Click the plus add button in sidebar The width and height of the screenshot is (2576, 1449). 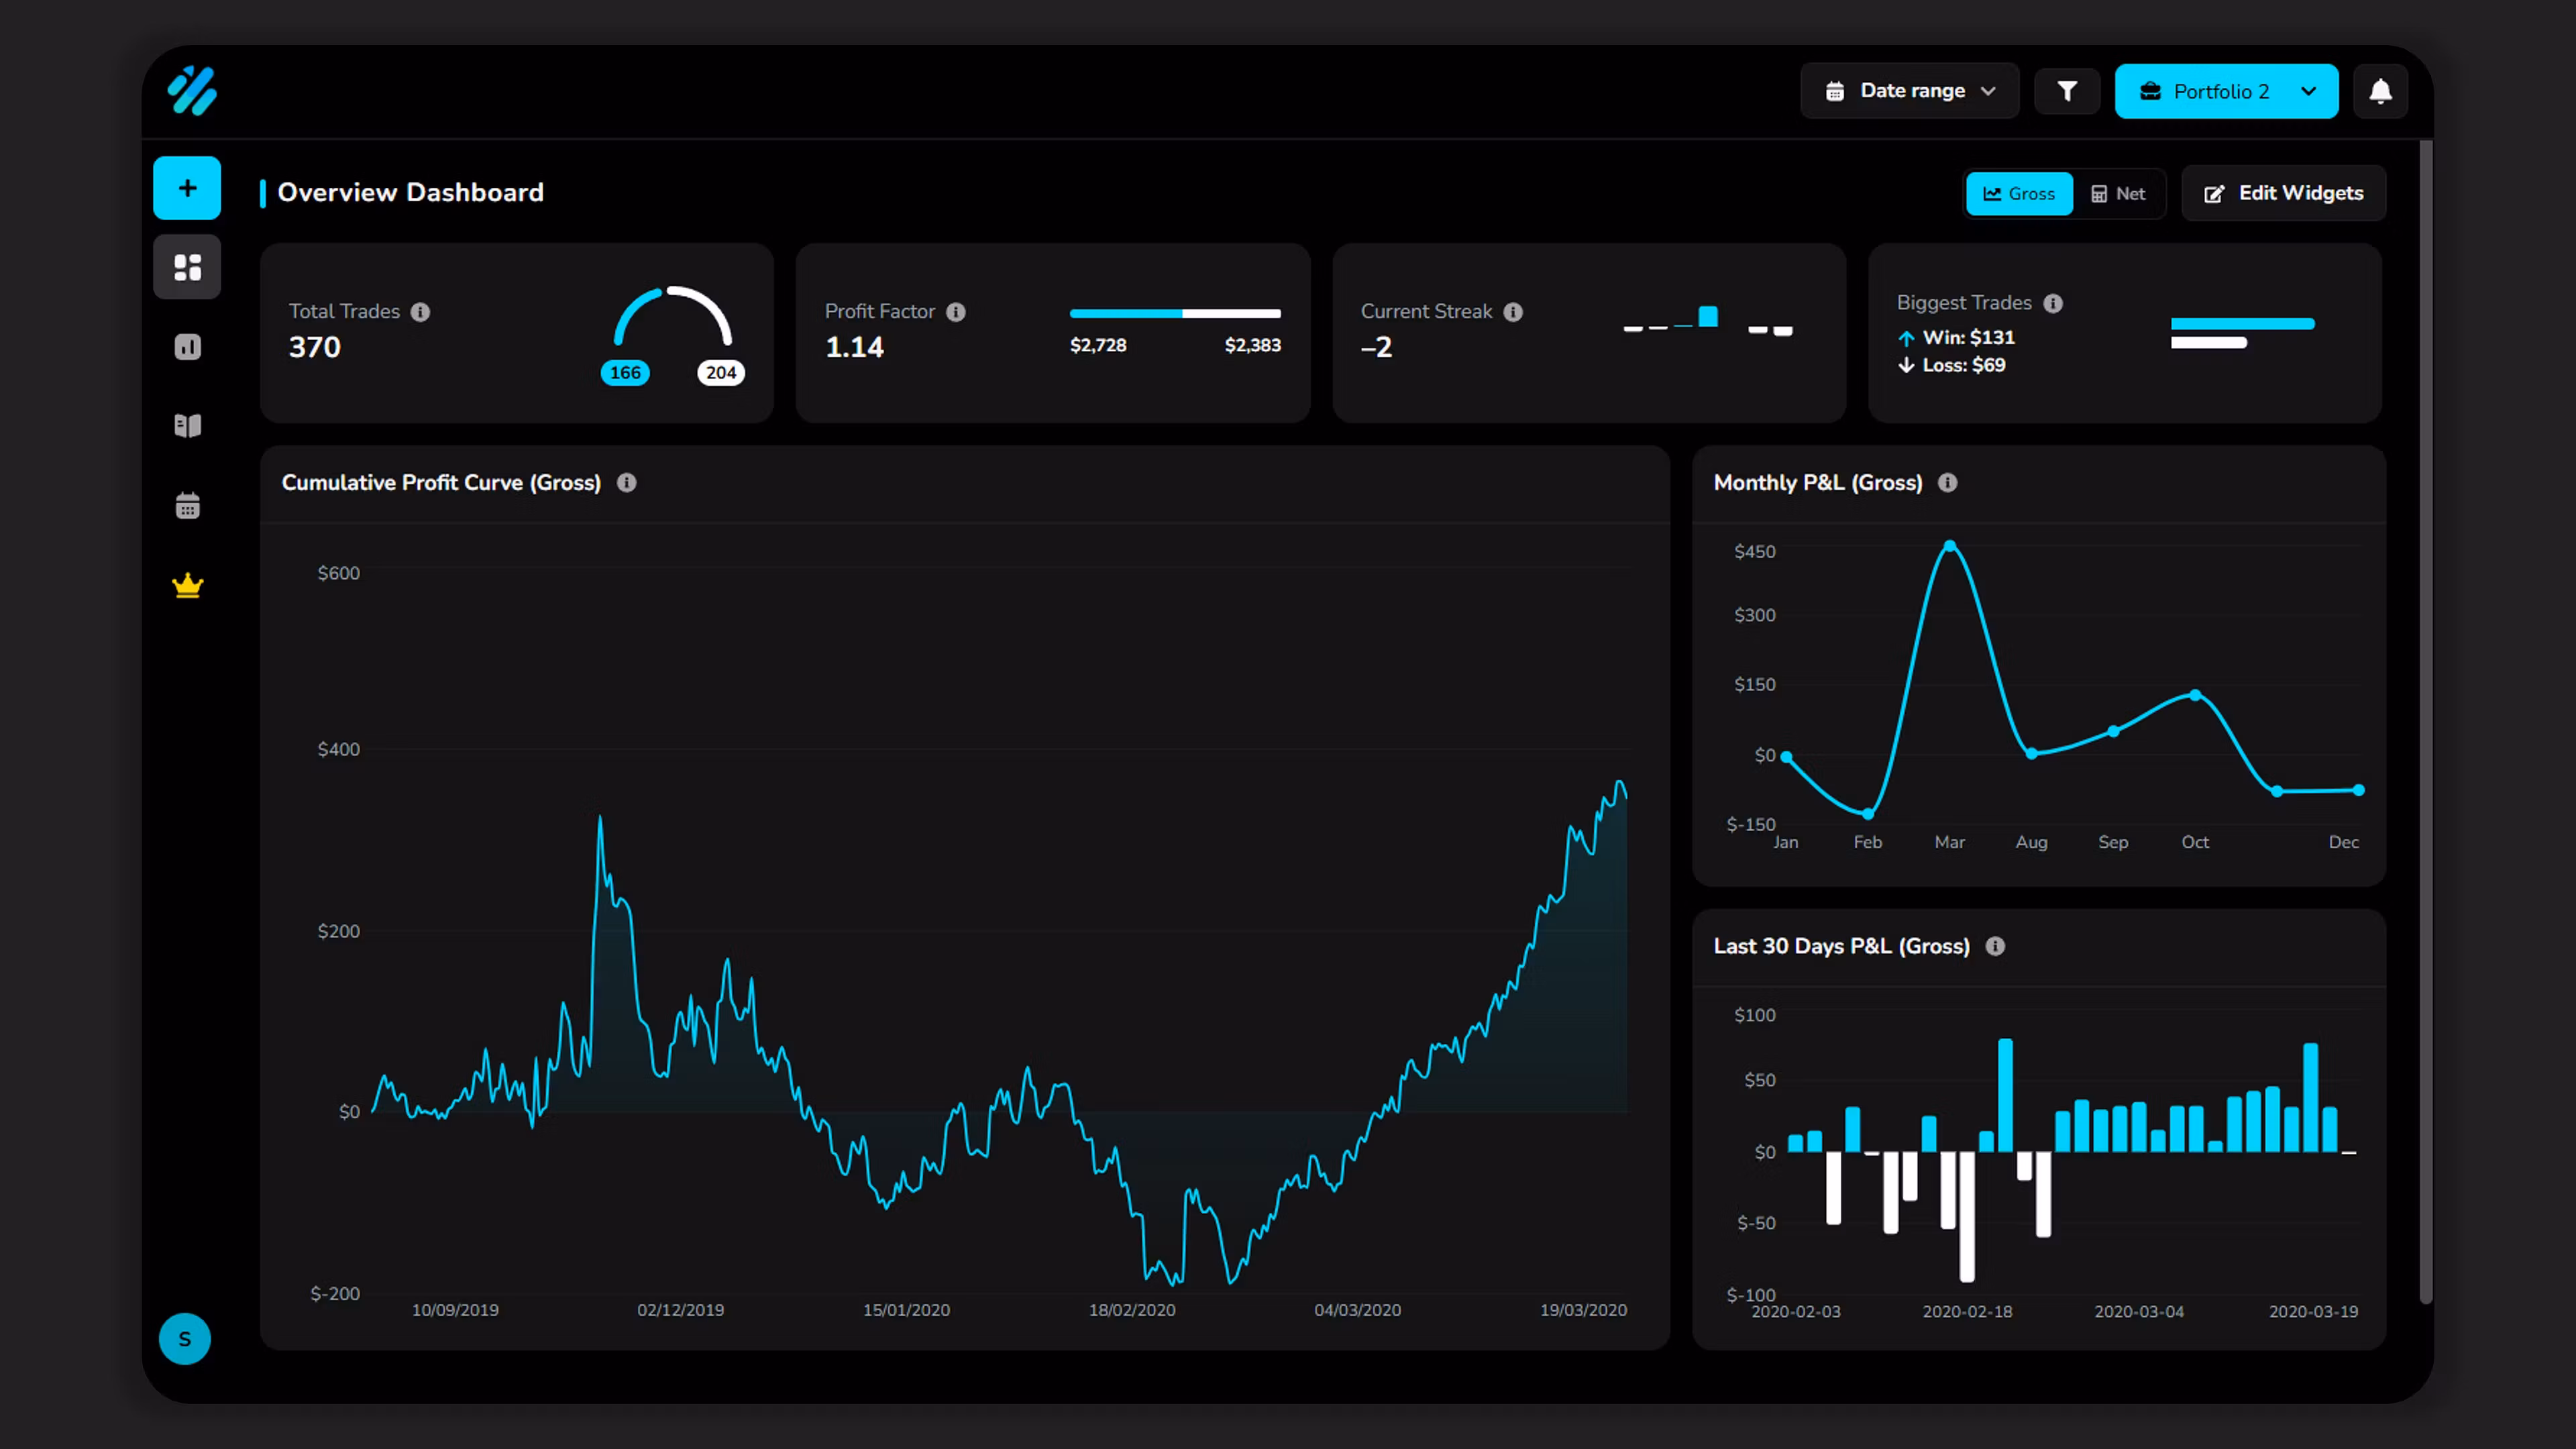click(187, 188)
